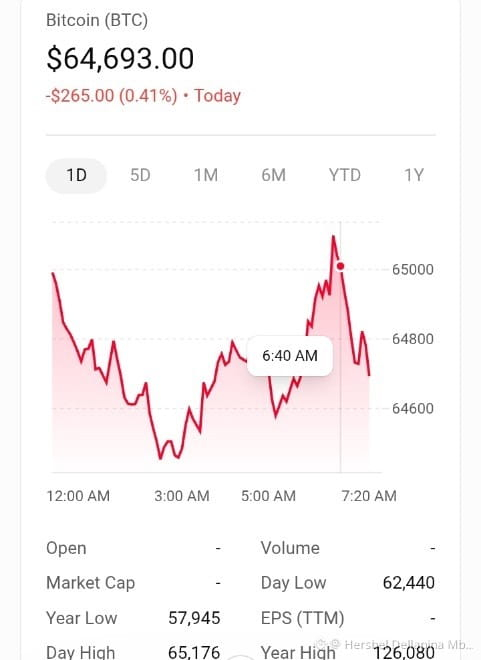Click the Bitcoin (BTC) title
This screenshot has height=660, width=481.
(x=97, y=20)
